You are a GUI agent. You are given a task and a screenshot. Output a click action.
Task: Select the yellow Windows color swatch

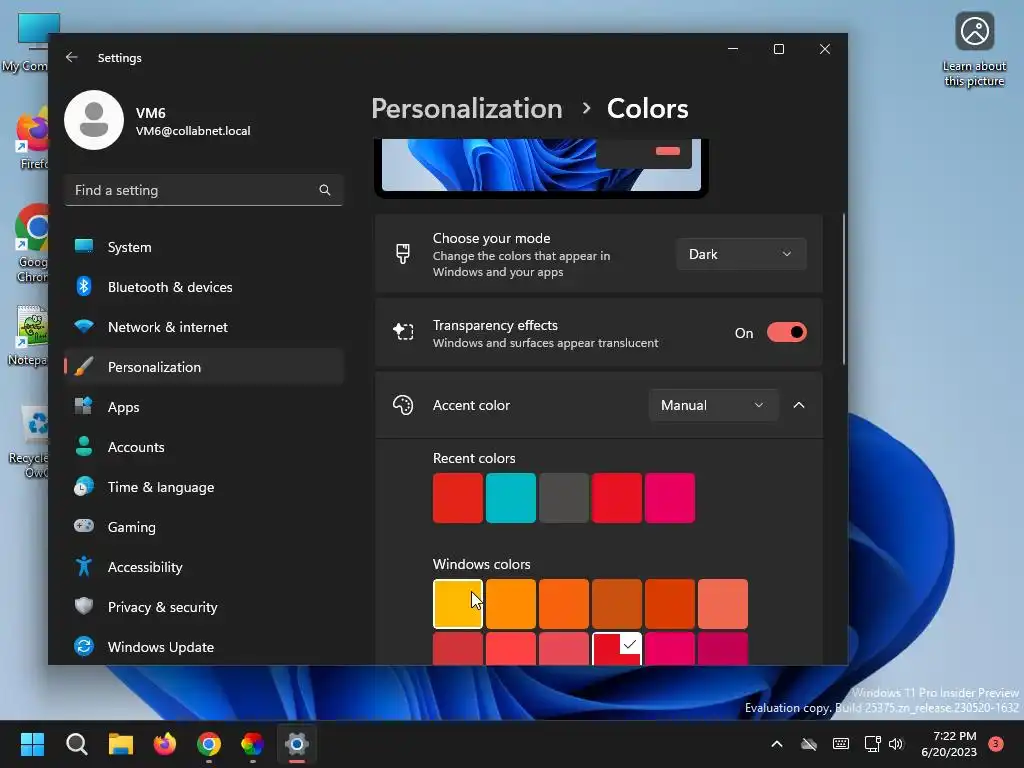(x=458, y=603)
